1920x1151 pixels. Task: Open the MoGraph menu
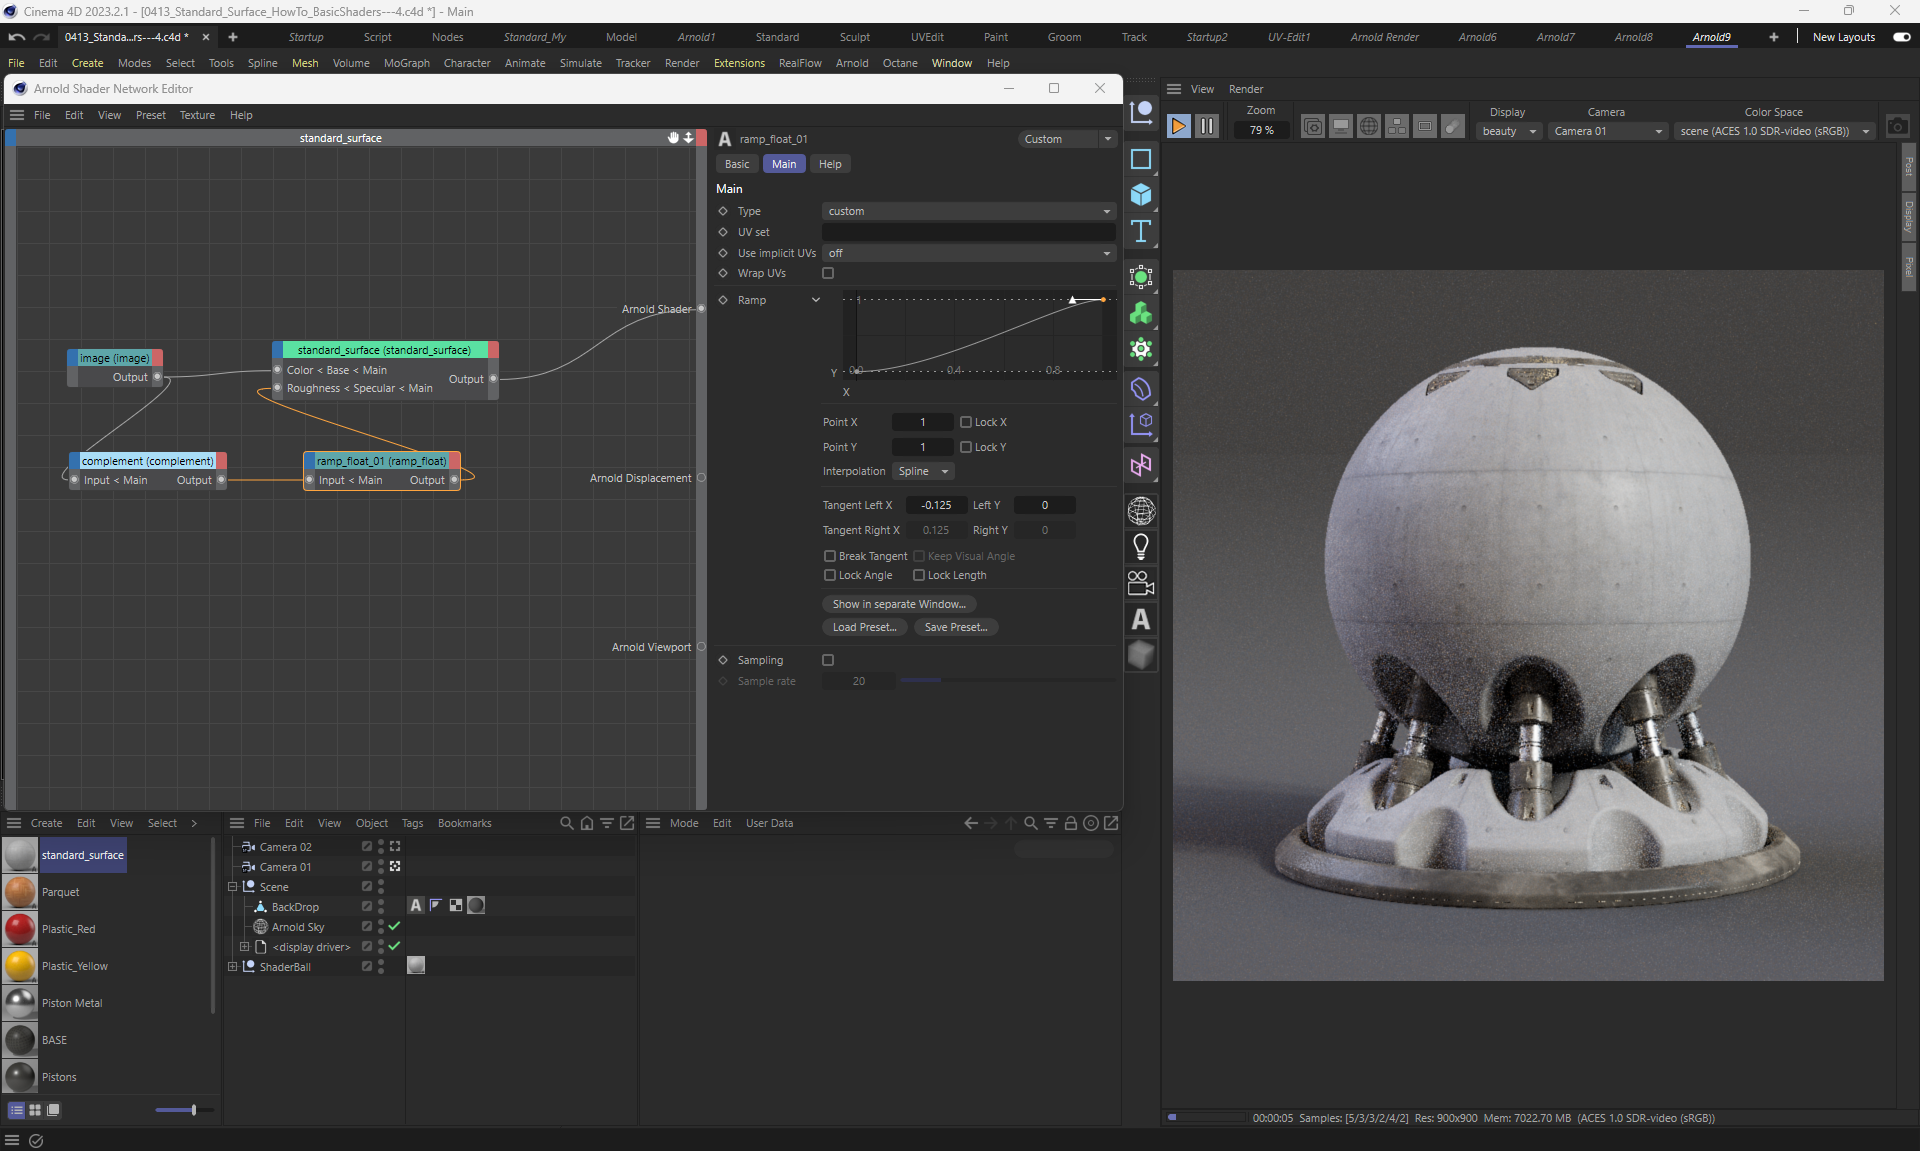tap(406, 63)
